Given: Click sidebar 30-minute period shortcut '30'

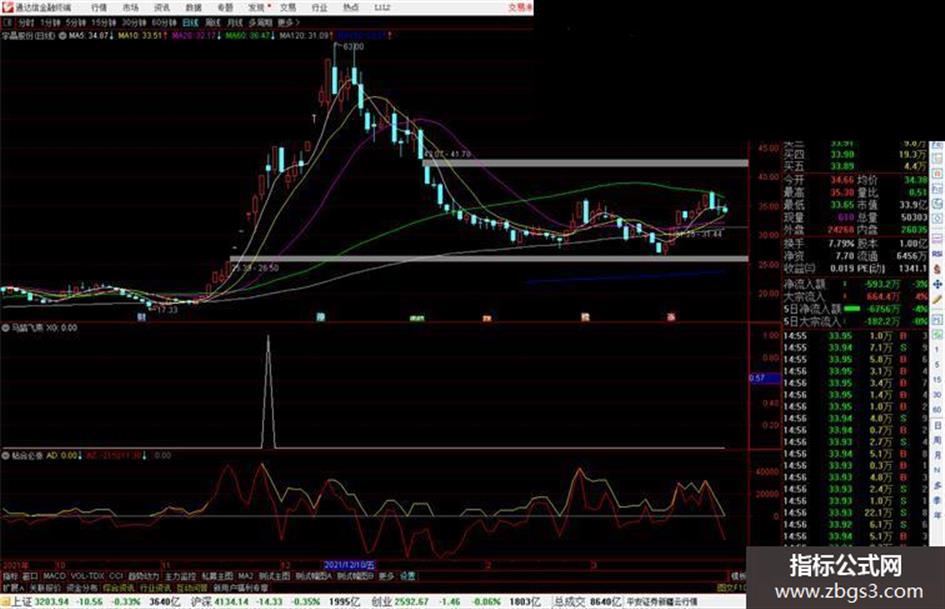Looking at the screenshot, I should click(x=937, y=395).
